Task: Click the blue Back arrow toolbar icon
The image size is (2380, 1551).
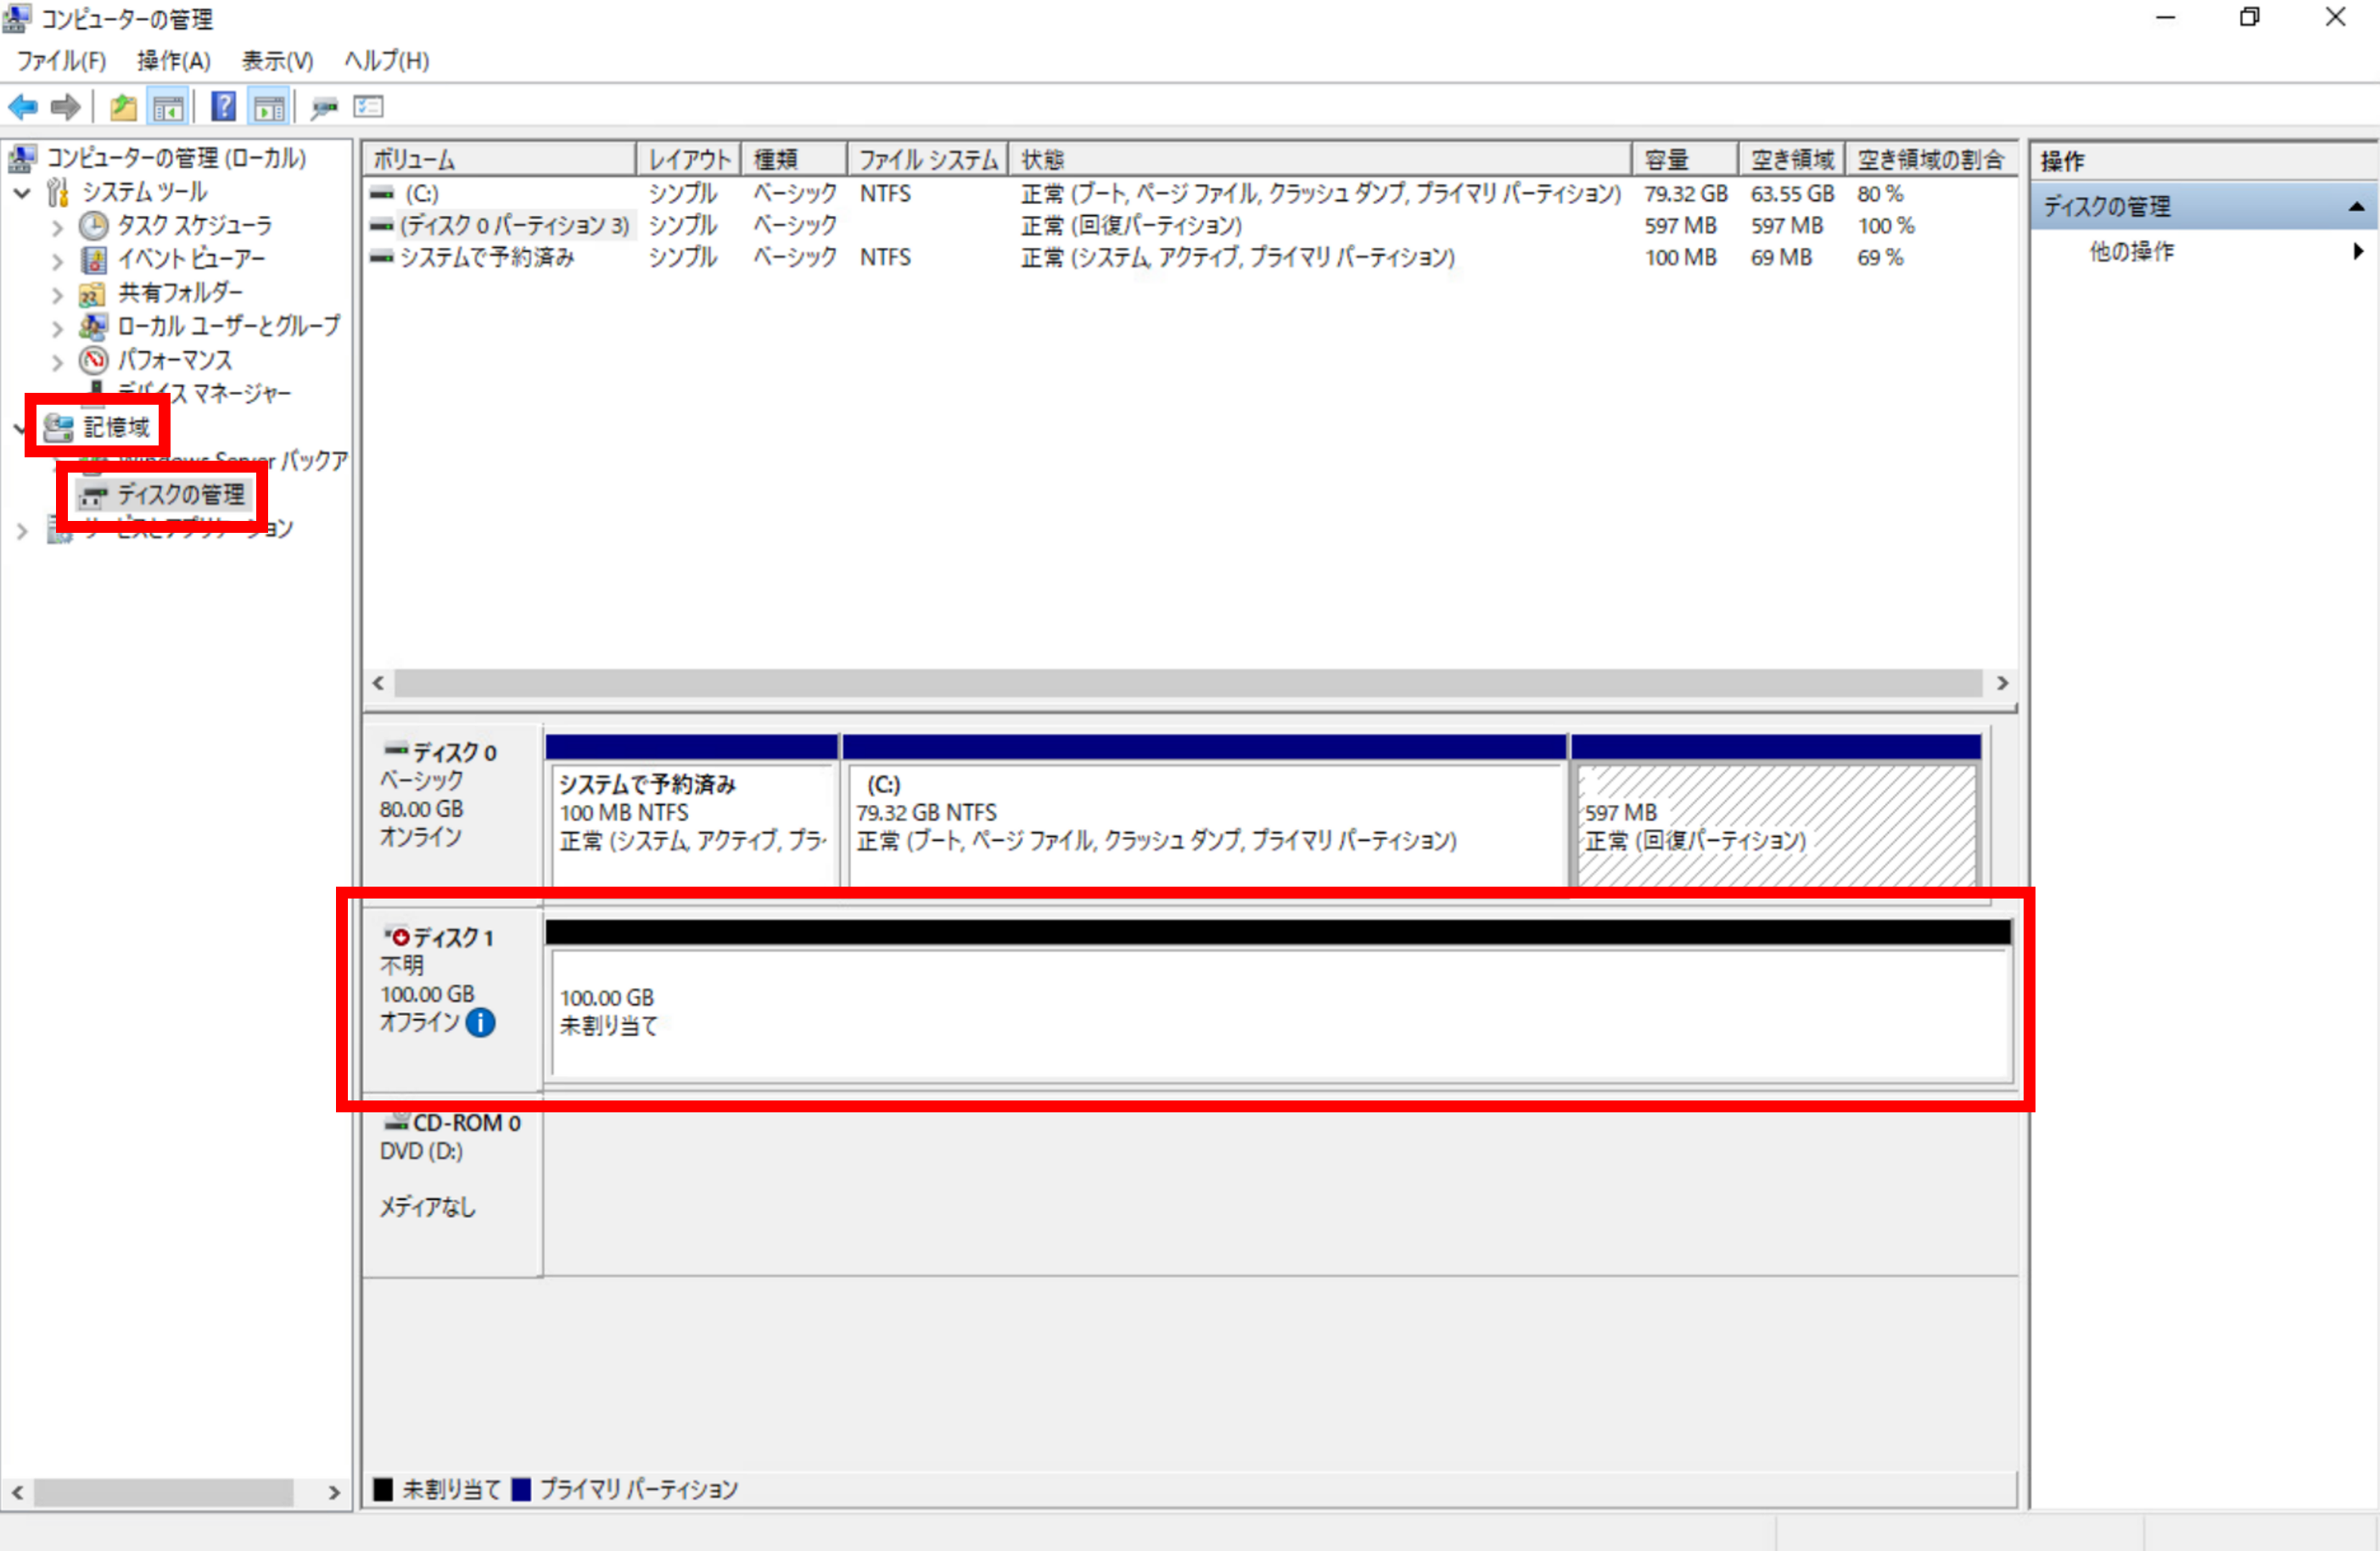Action: click(x=22, y=107)
